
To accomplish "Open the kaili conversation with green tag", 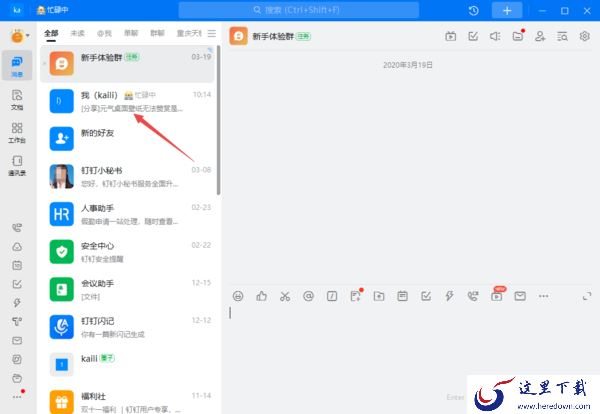I will click(x=127, y=365).
